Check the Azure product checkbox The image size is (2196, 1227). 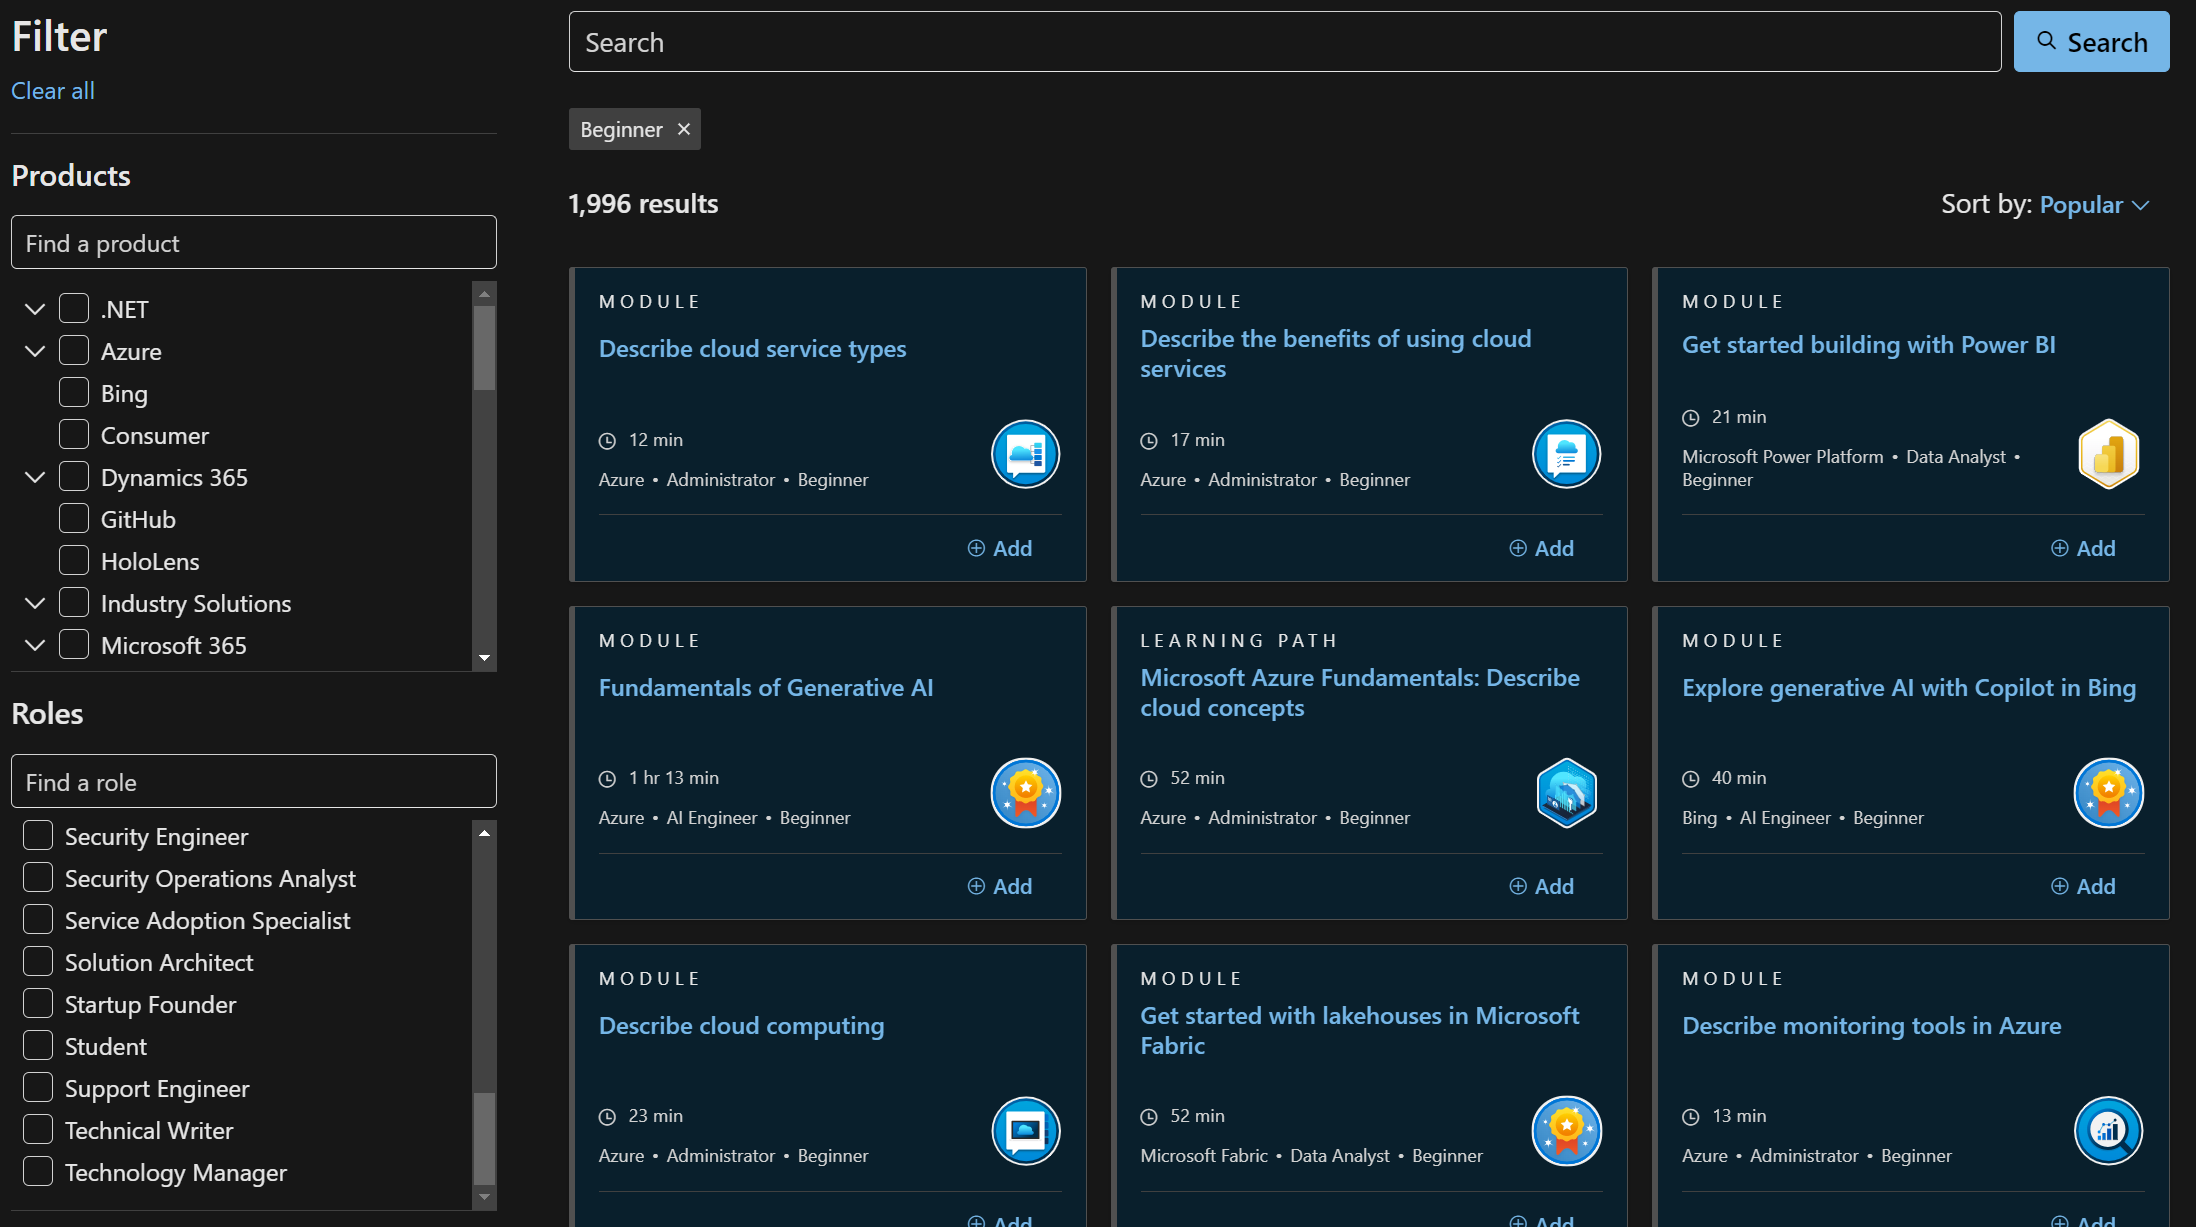pos(74,350)
